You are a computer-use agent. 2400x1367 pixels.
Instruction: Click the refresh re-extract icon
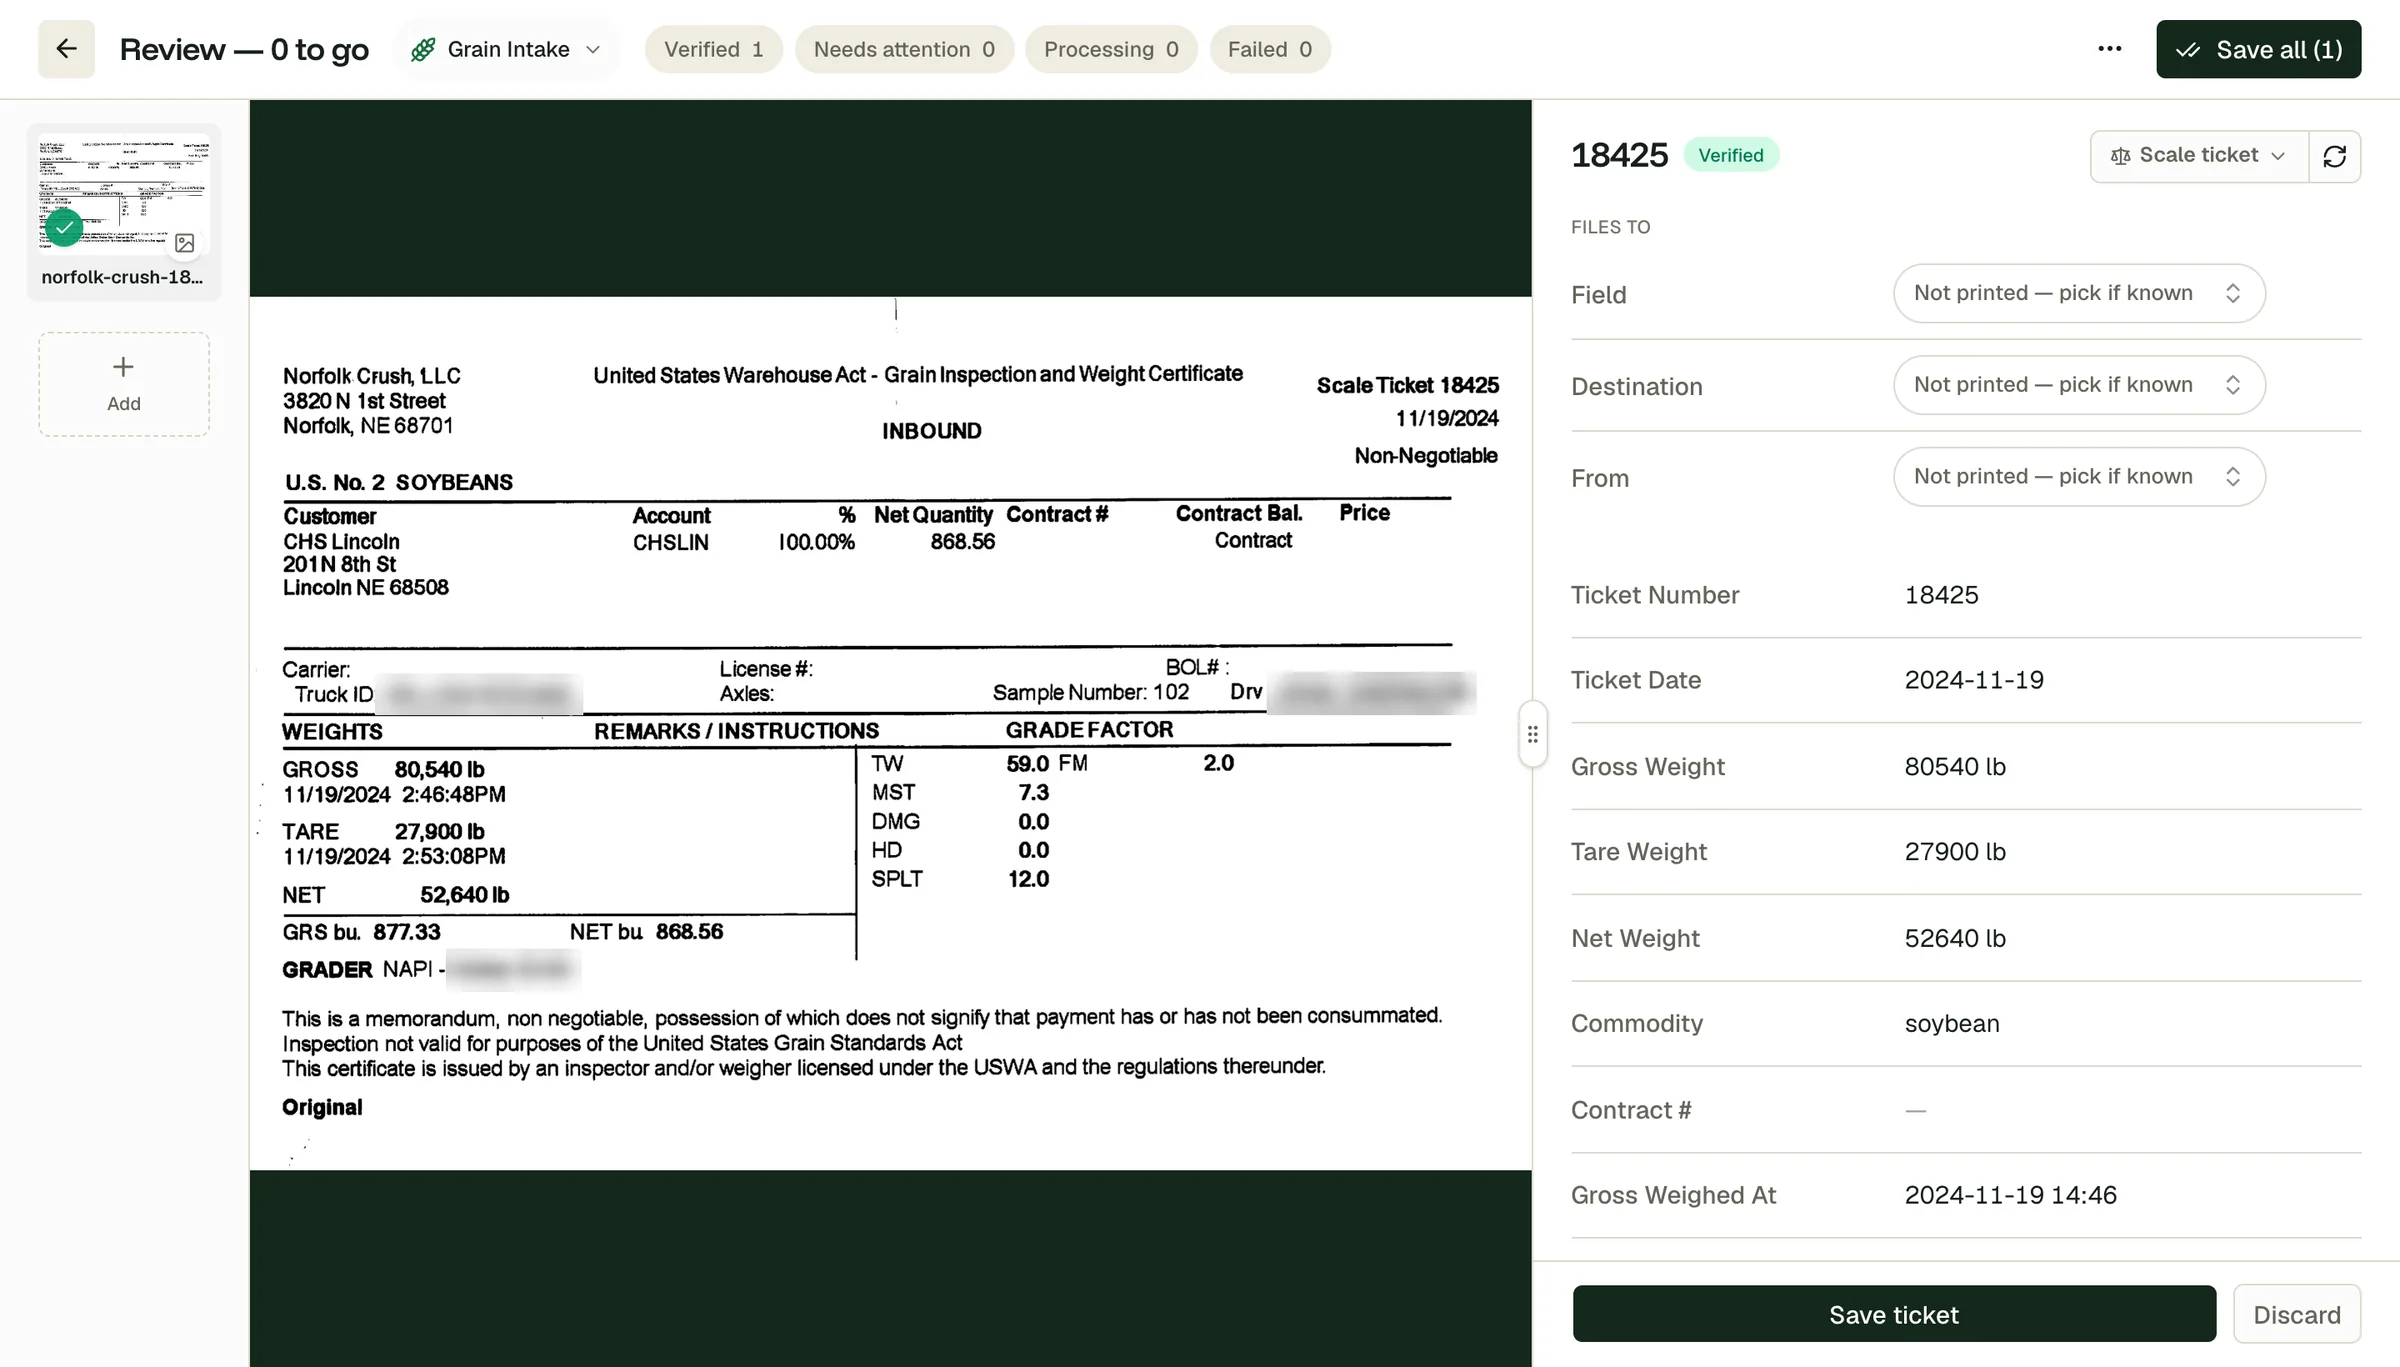tap(2335, 156)
